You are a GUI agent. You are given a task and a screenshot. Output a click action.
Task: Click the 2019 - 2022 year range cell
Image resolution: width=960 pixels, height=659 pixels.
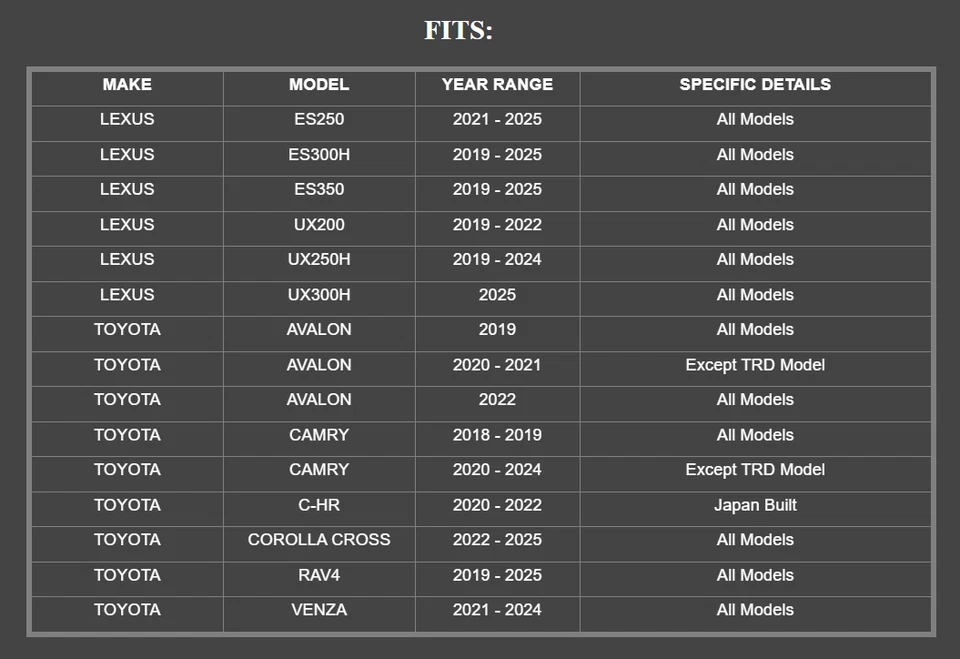pos(497,225)
